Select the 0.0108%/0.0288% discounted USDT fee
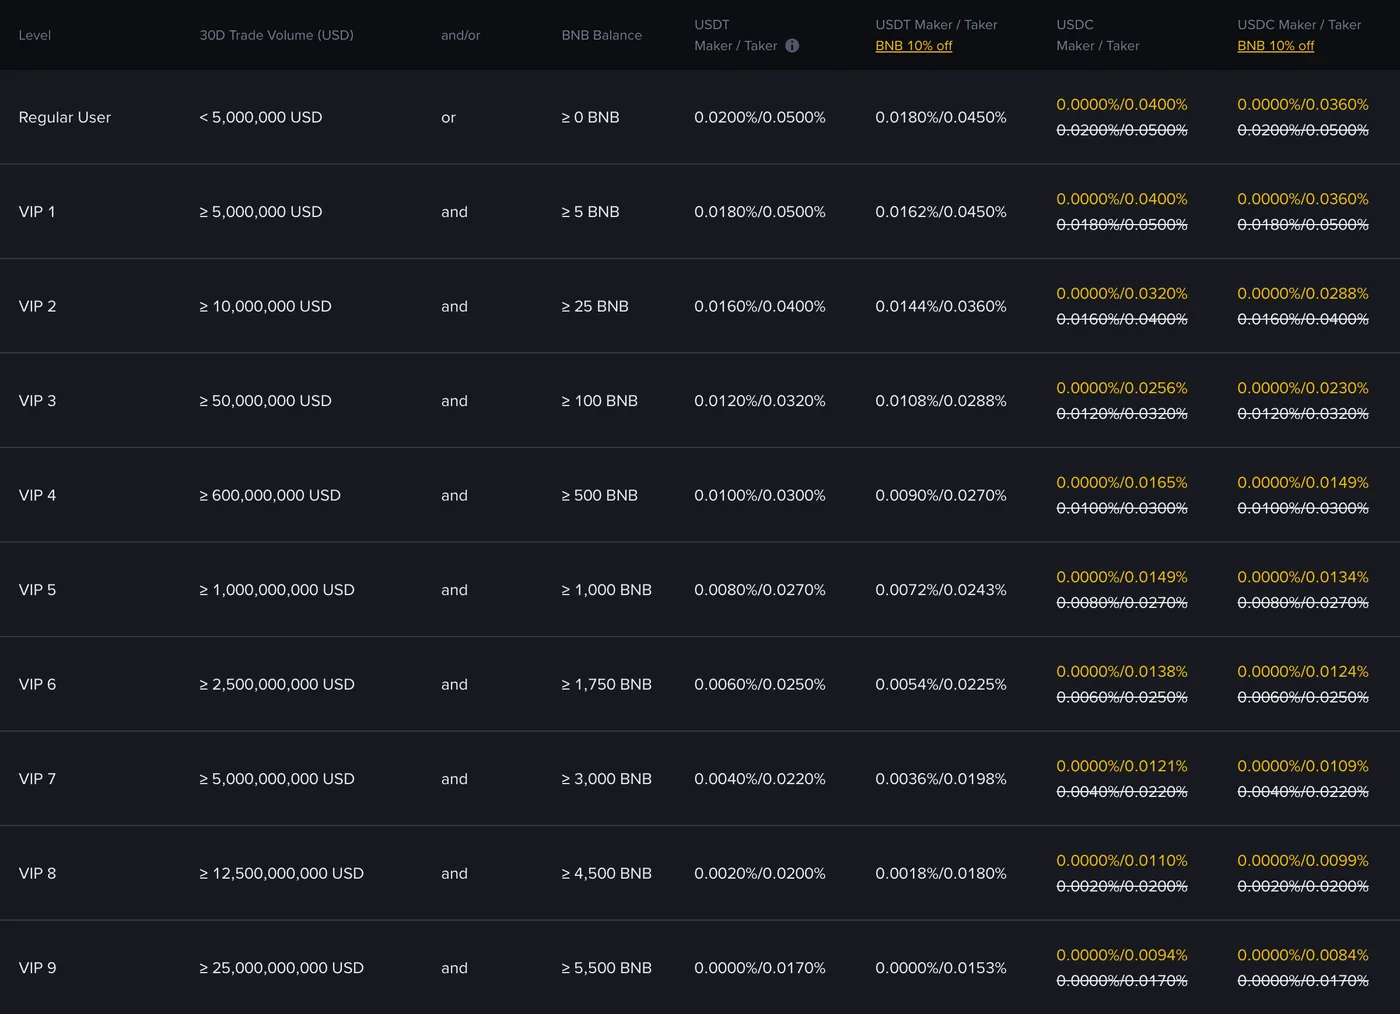 [x=941, y=401]
